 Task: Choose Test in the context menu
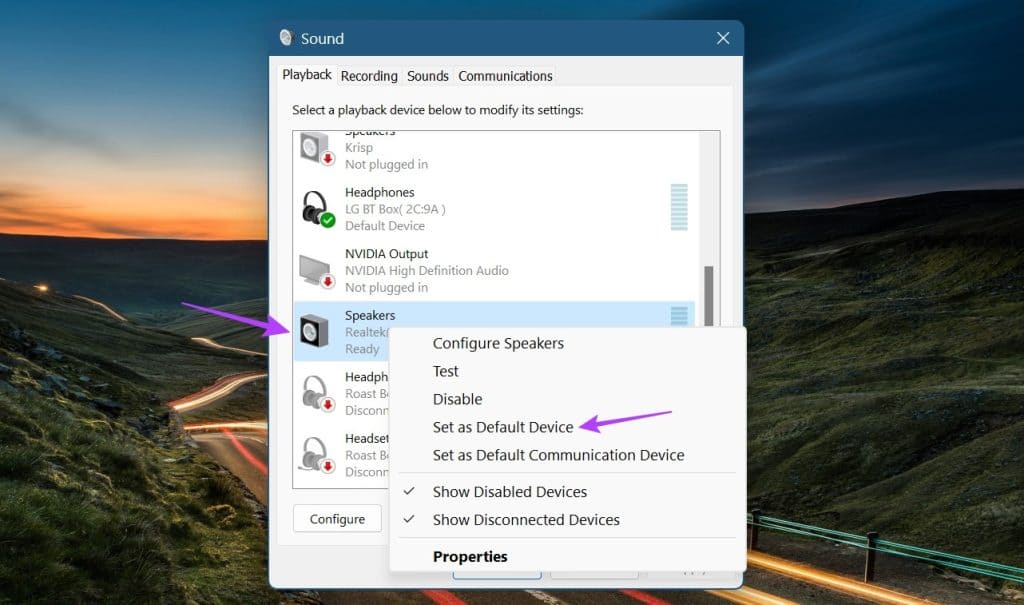point(568,371)
